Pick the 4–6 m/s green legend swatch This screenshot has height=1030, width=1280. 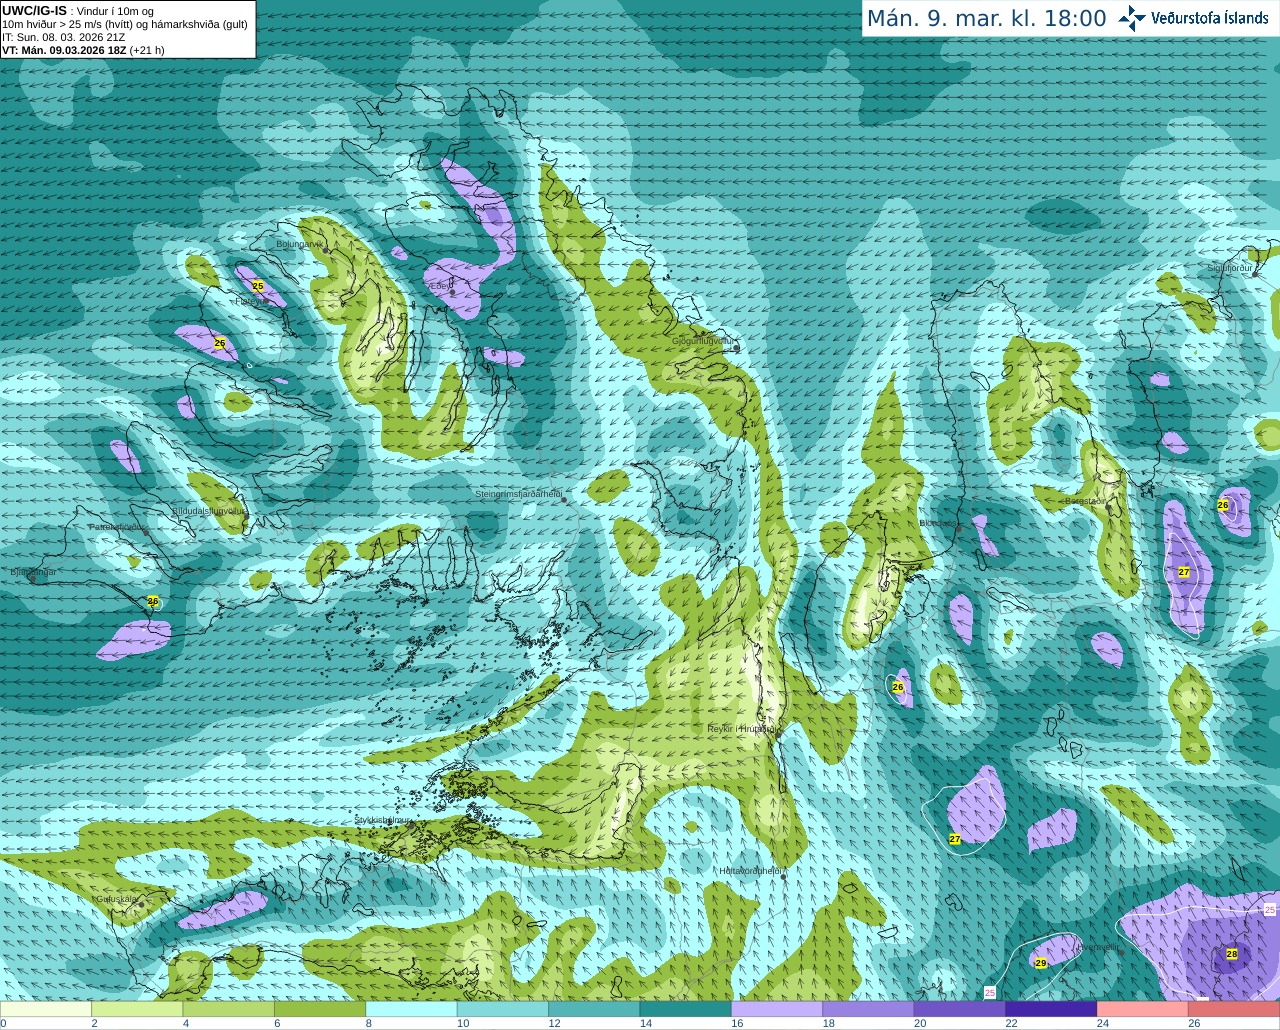pos(229,1009)
